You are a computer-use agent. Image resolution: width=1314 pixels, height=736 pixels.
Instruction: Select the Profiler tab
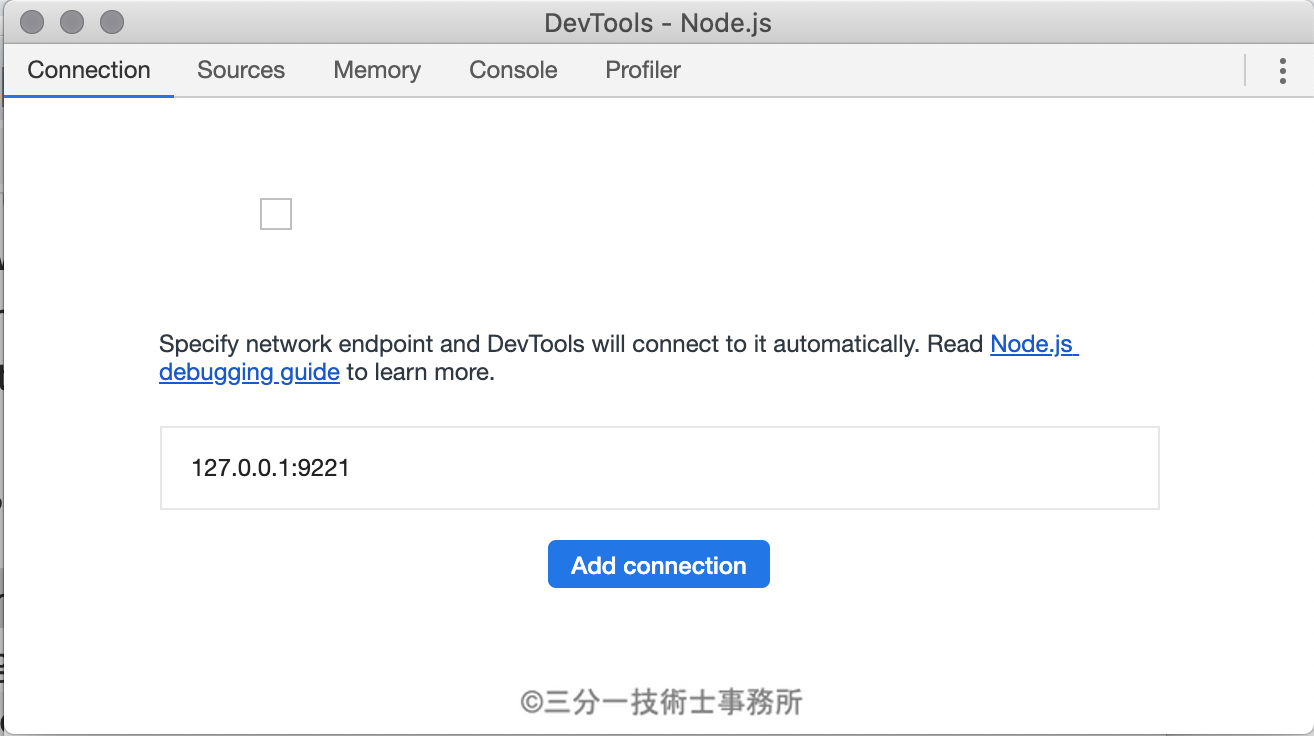[x=643, y=70]
